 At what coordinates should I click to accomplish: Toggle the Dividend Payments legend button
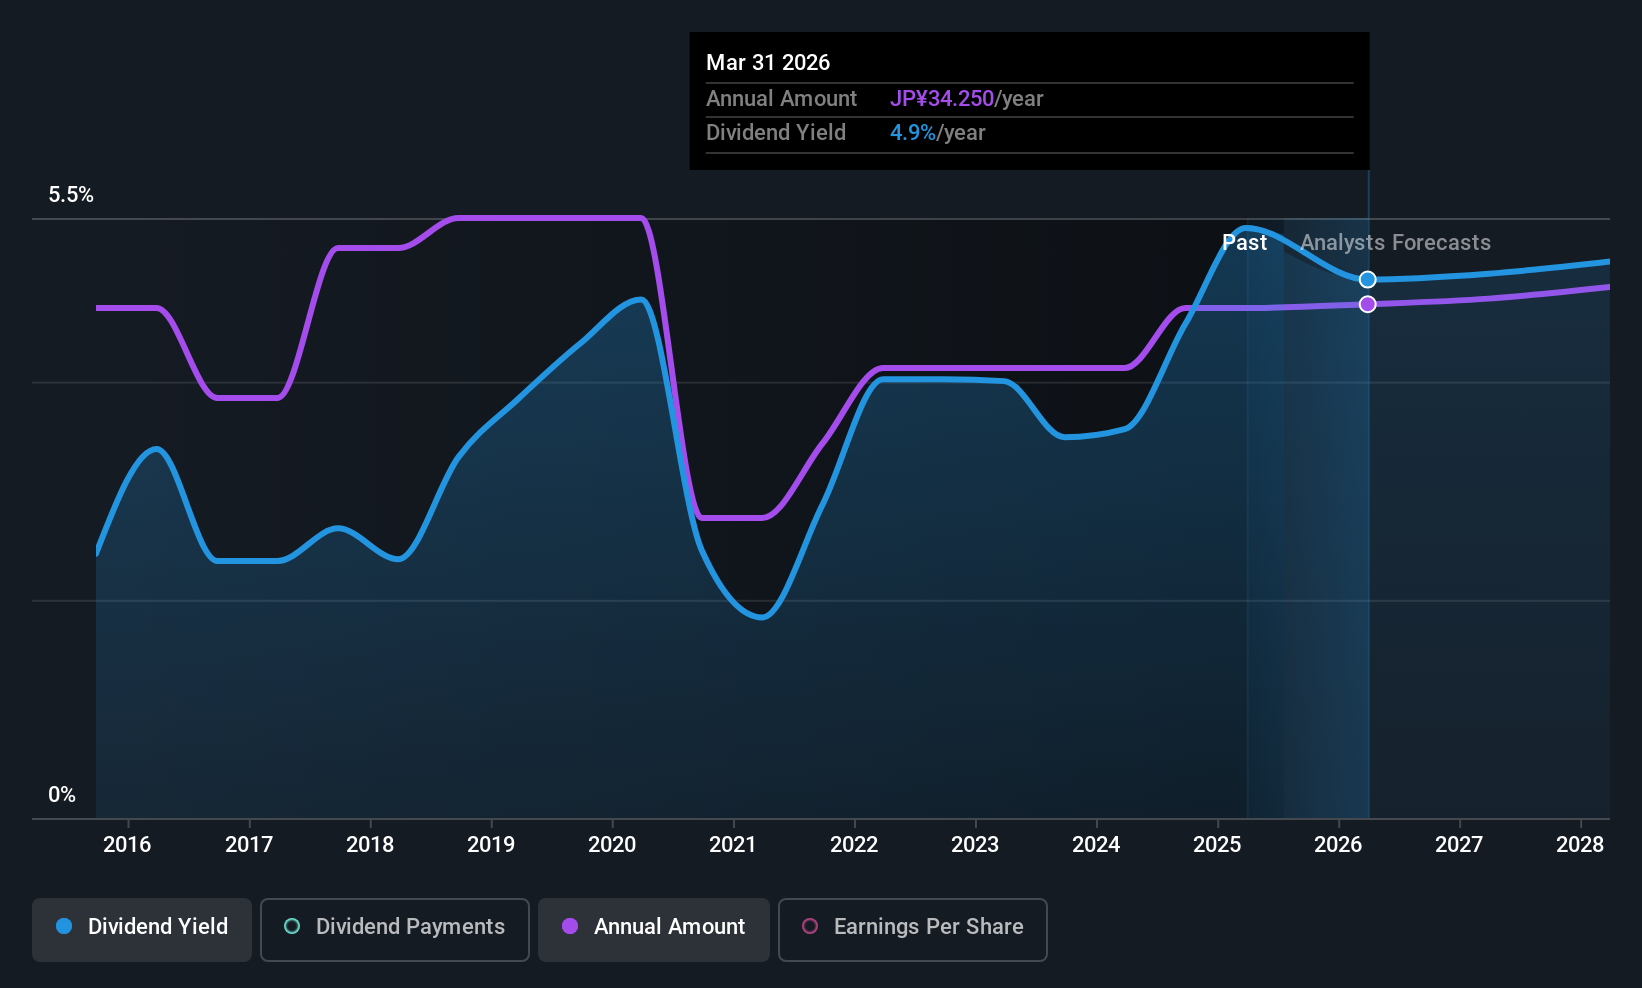coord(395,930)
